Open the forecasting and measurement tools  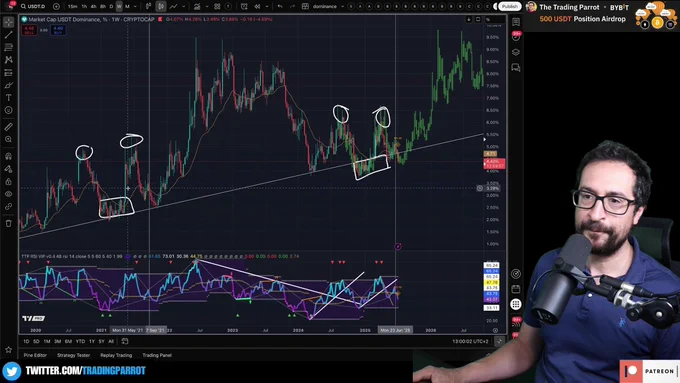pos(9,73)
